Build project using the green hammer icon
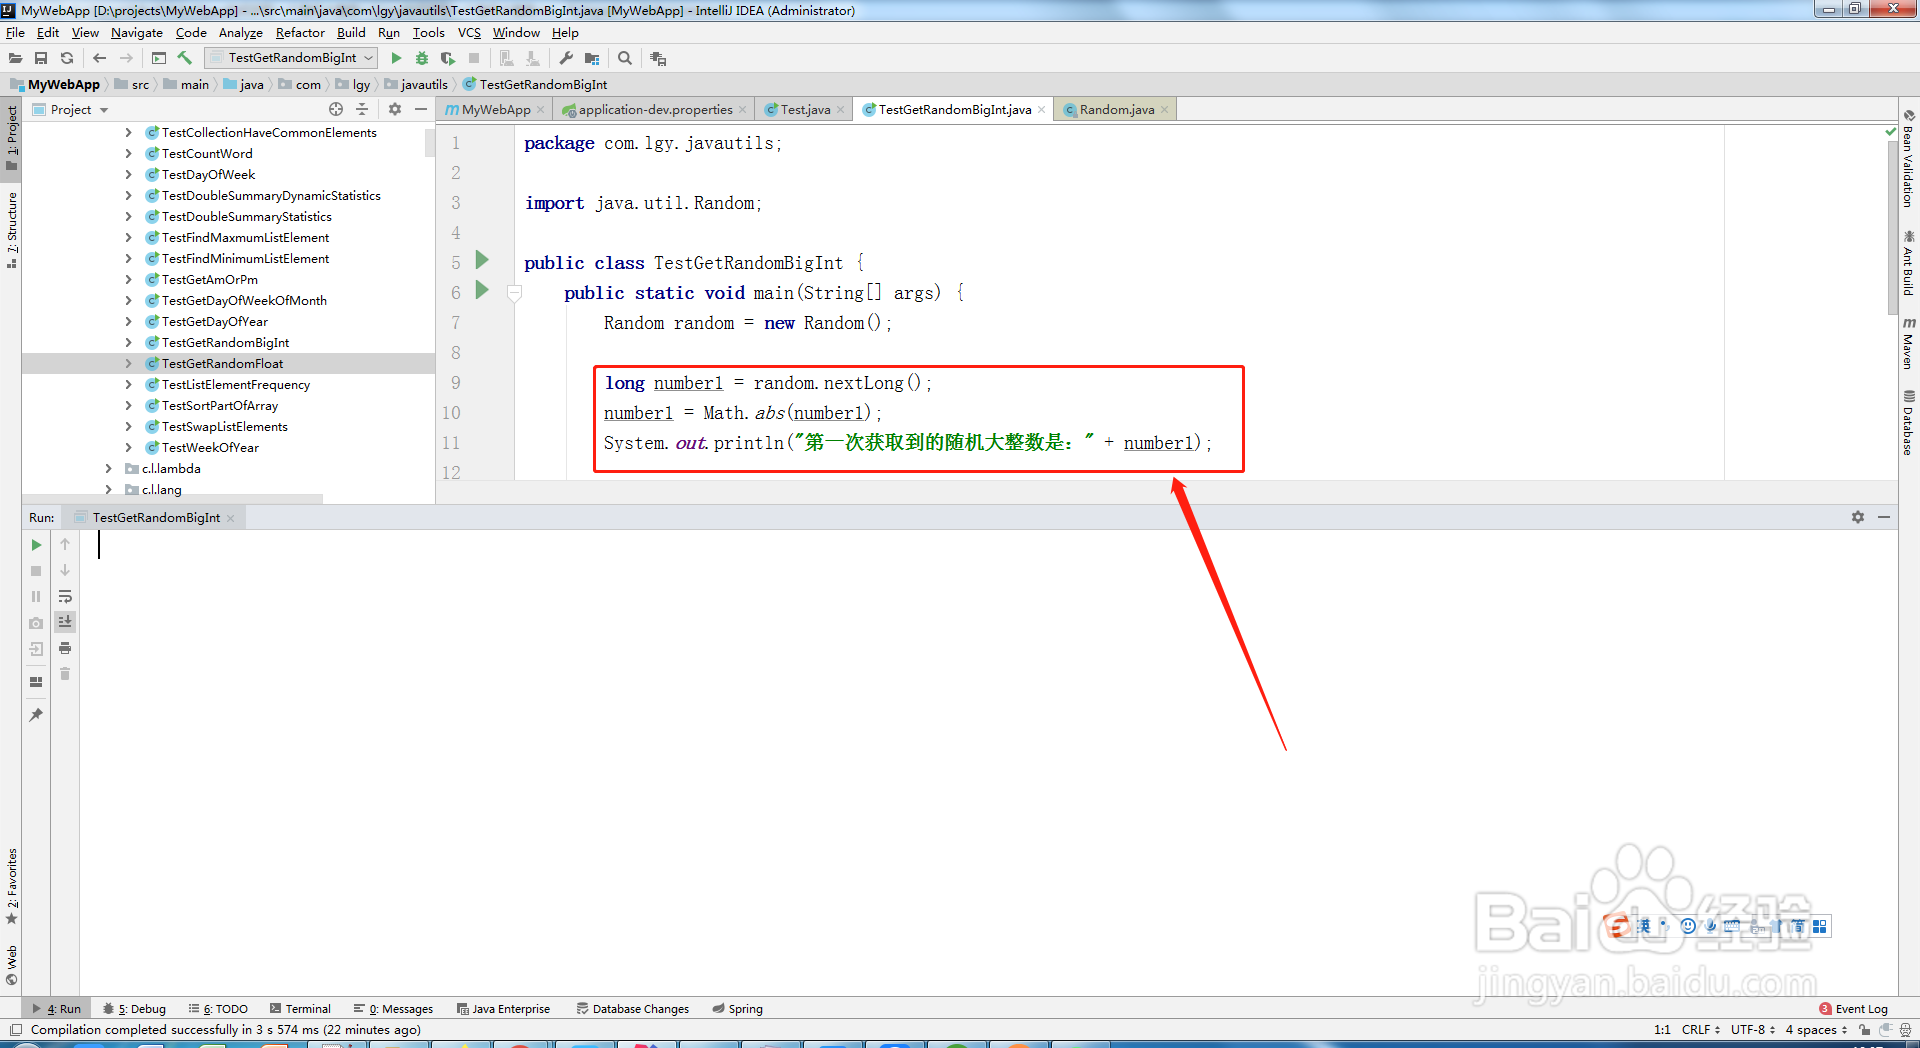 click(185, 58)
